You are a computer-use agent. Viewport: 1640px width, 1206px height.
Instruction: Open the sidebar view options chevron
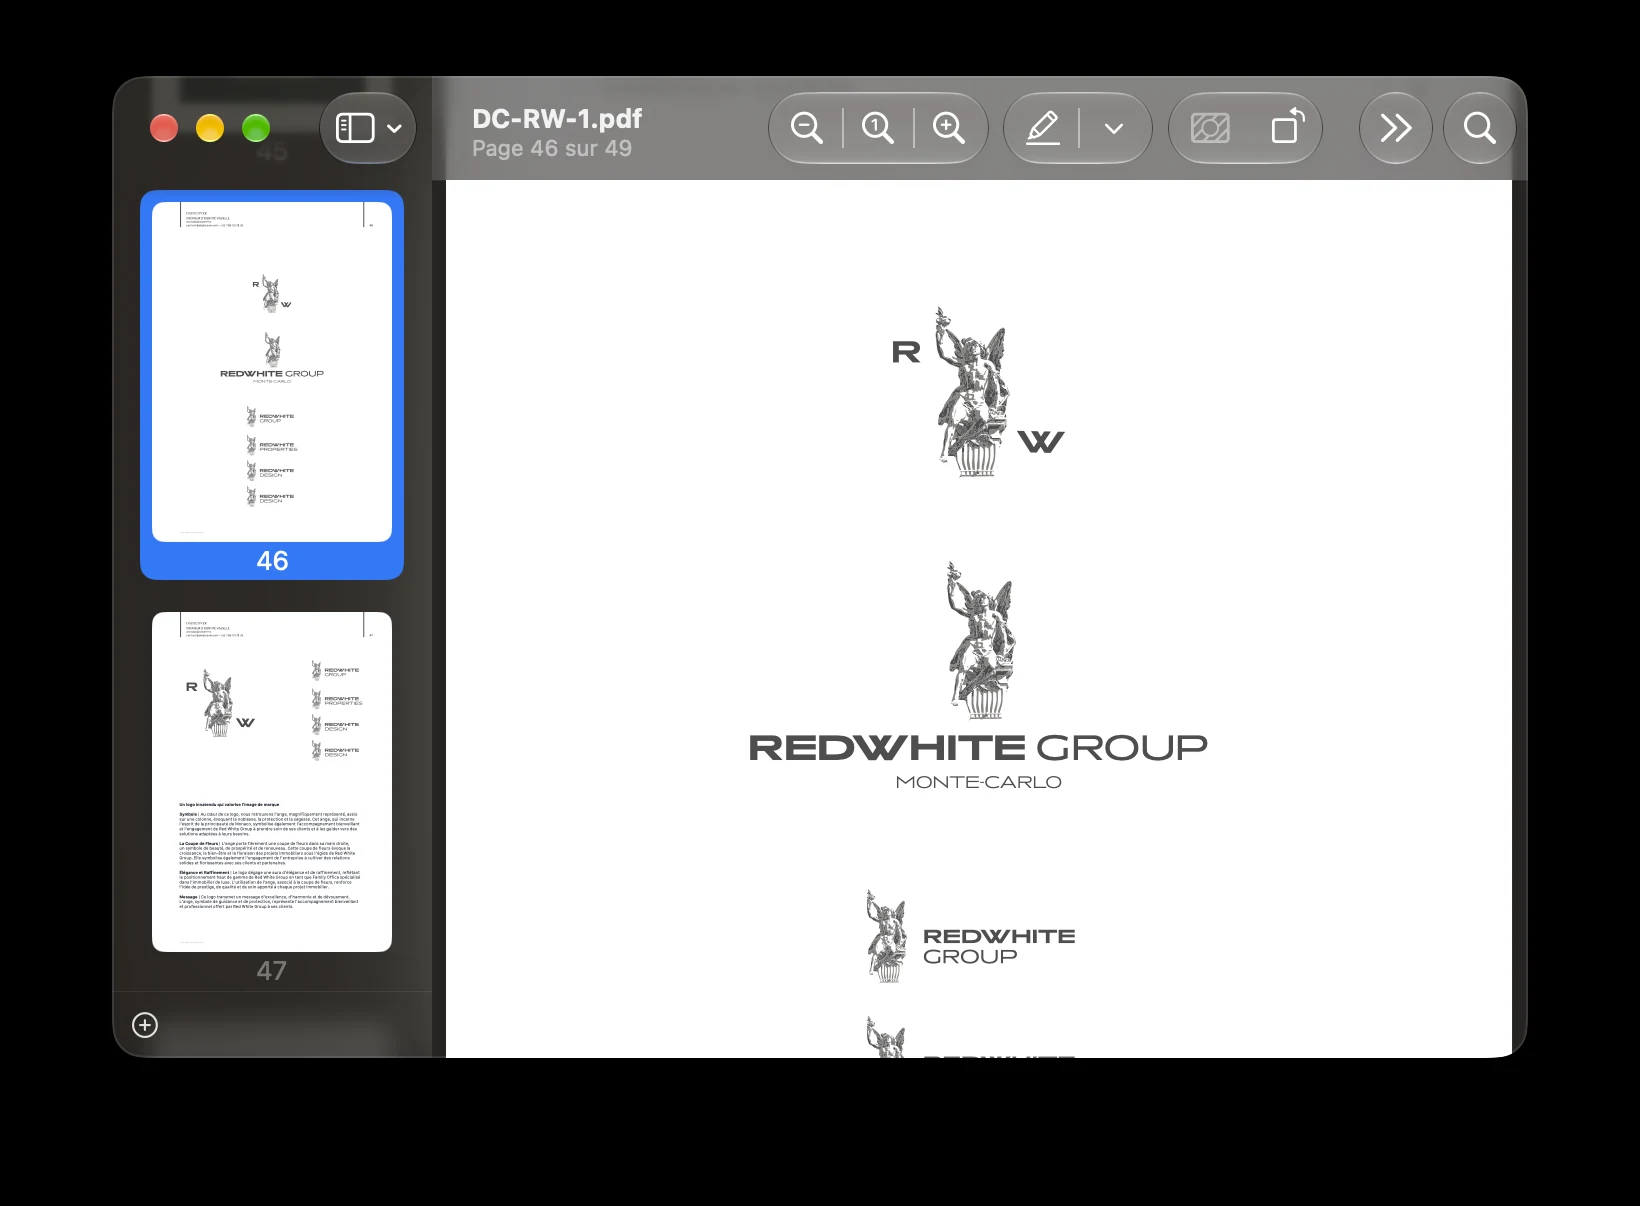[x=394, y=128]
